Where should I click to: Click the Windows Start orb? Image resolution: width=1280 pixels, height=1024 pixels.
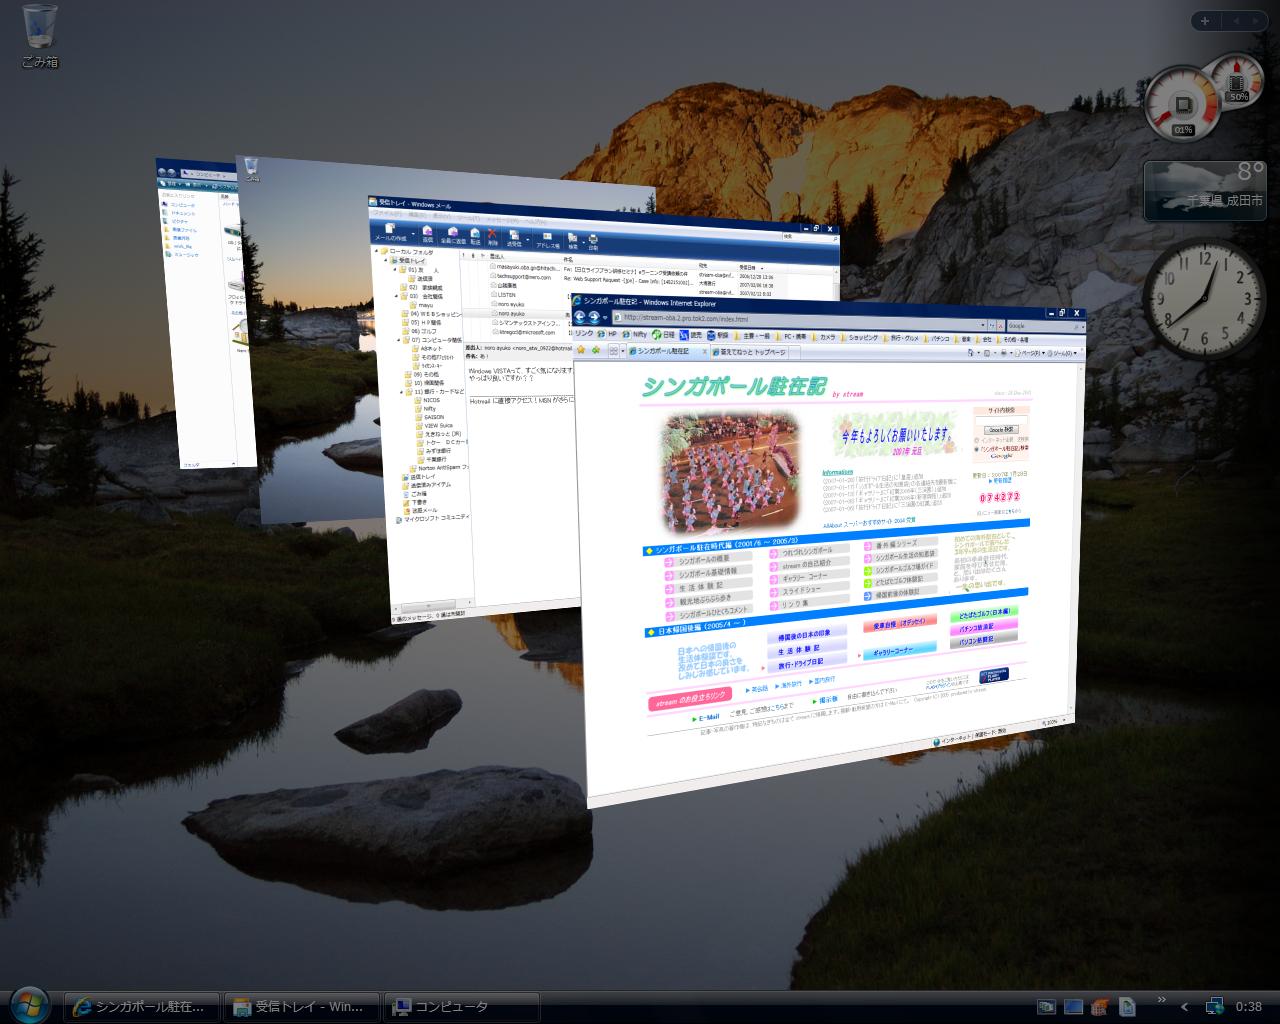29,1004
